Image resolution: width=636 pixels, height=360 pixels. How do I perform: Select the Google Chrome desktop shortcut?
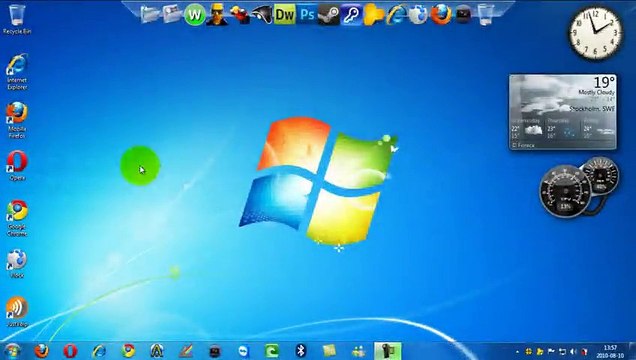point(17,218)
